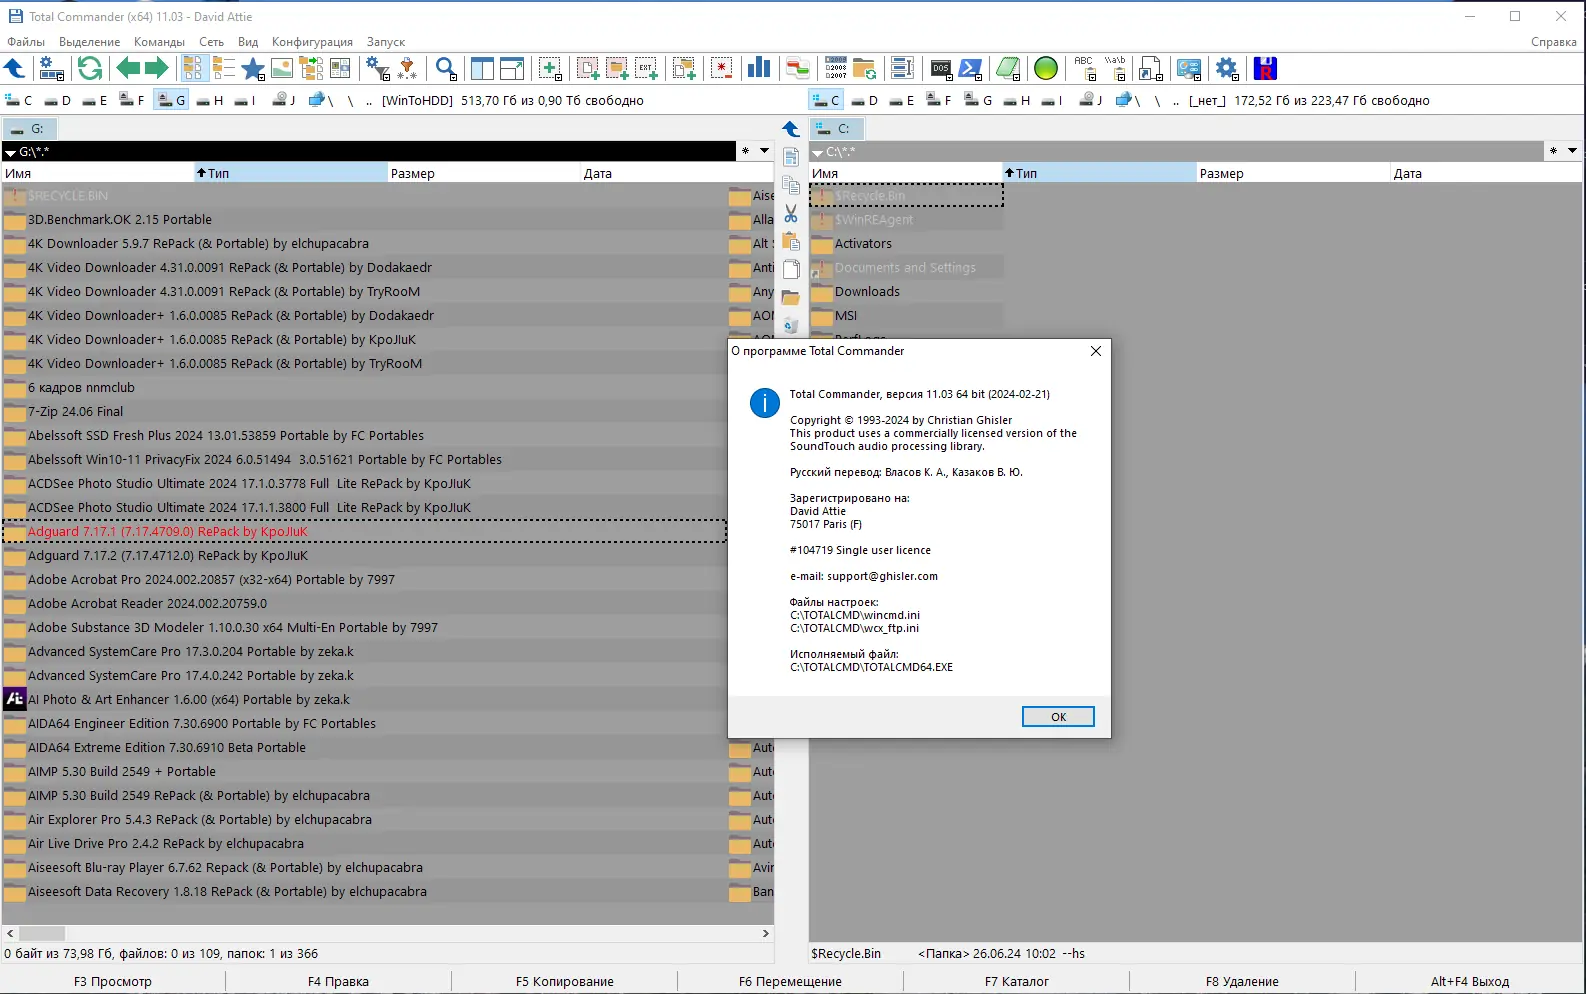Open the DOS command prompt icon
This screenshot has height=994, width=1586.
941,68
